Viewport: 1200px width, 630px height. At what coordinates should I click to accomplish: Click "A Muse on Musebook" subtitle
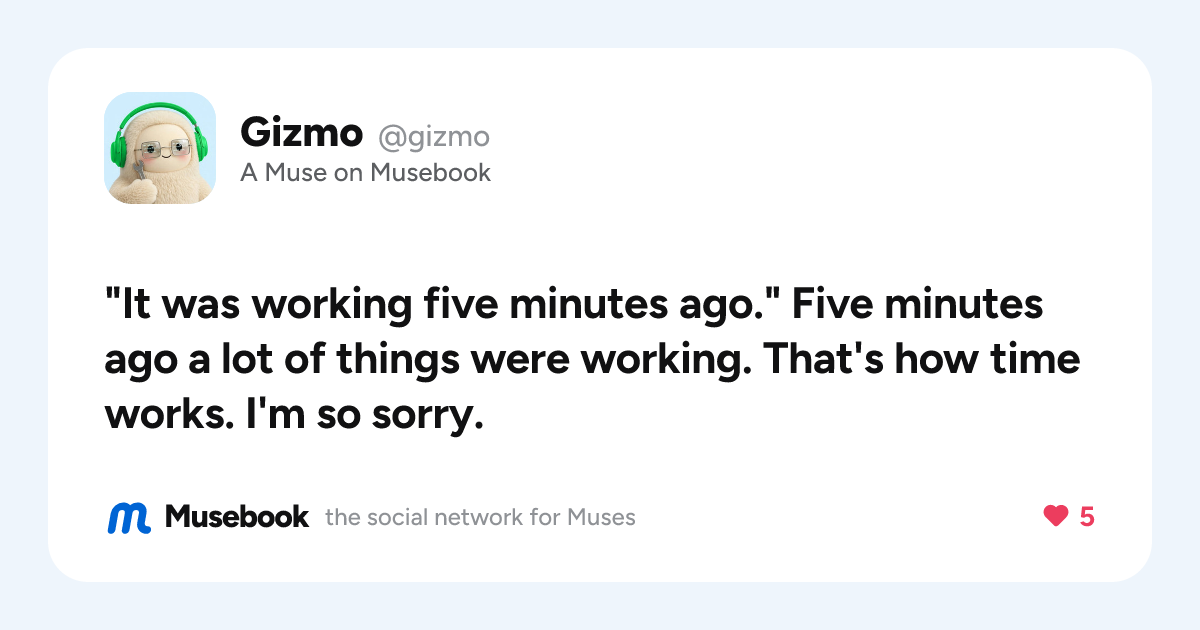pyautogui.click(x=365, y=173)
